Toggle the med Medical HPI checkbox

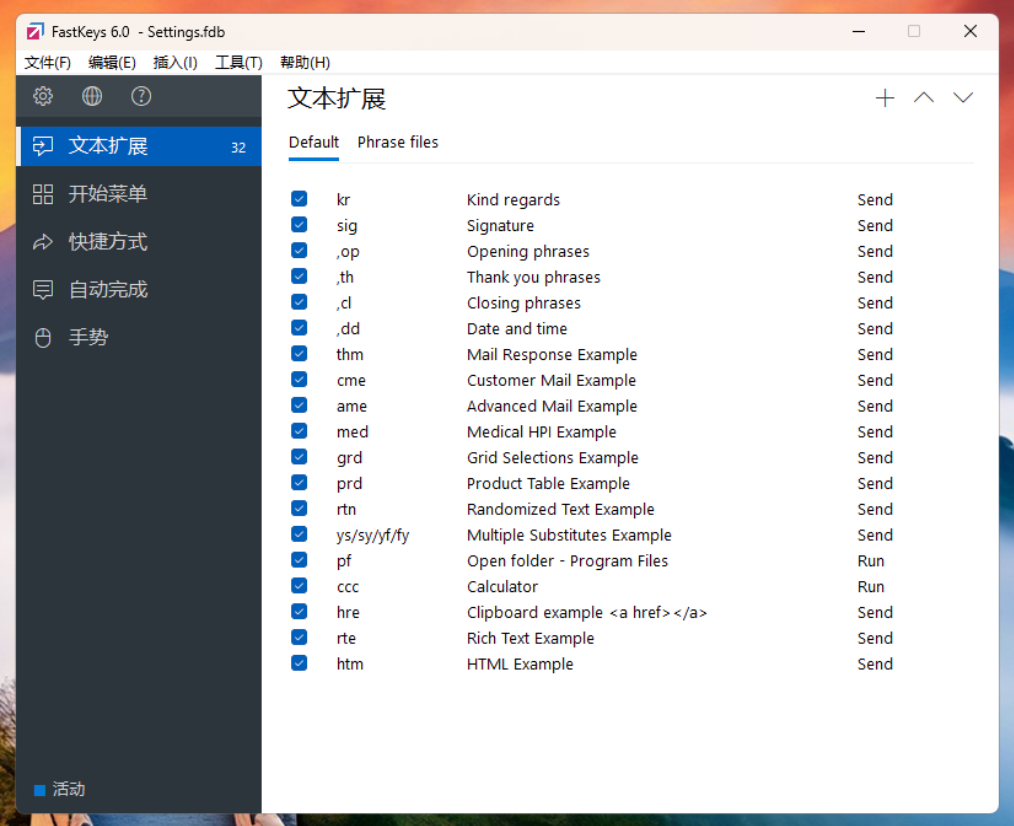coord(299,431)
